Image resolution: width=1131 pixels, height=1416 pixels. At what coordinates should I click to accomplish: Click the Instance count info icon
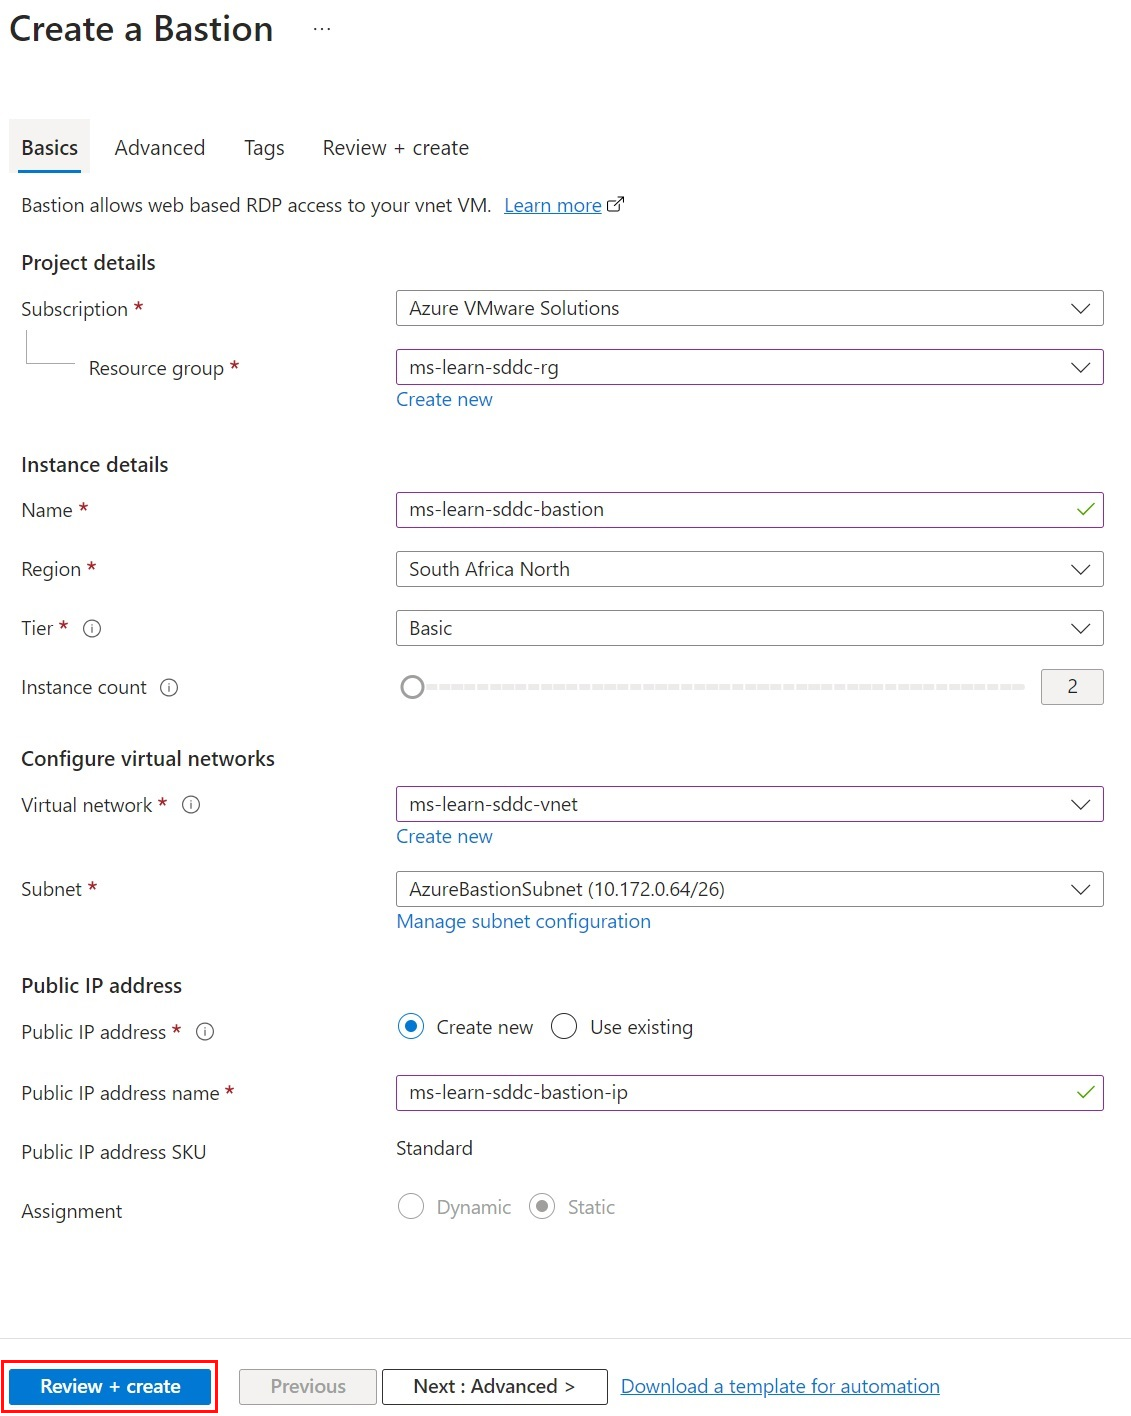[x=170, y=688]
